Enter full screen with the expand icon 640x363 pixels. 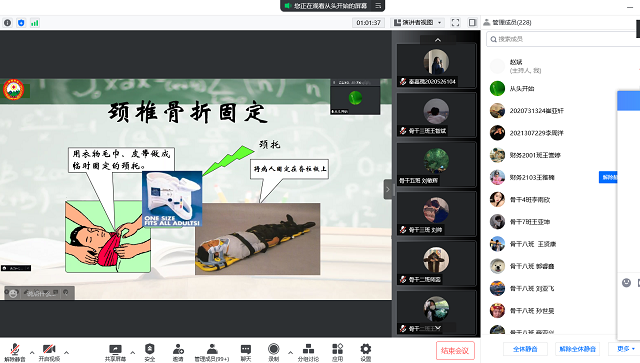point(455,22)
